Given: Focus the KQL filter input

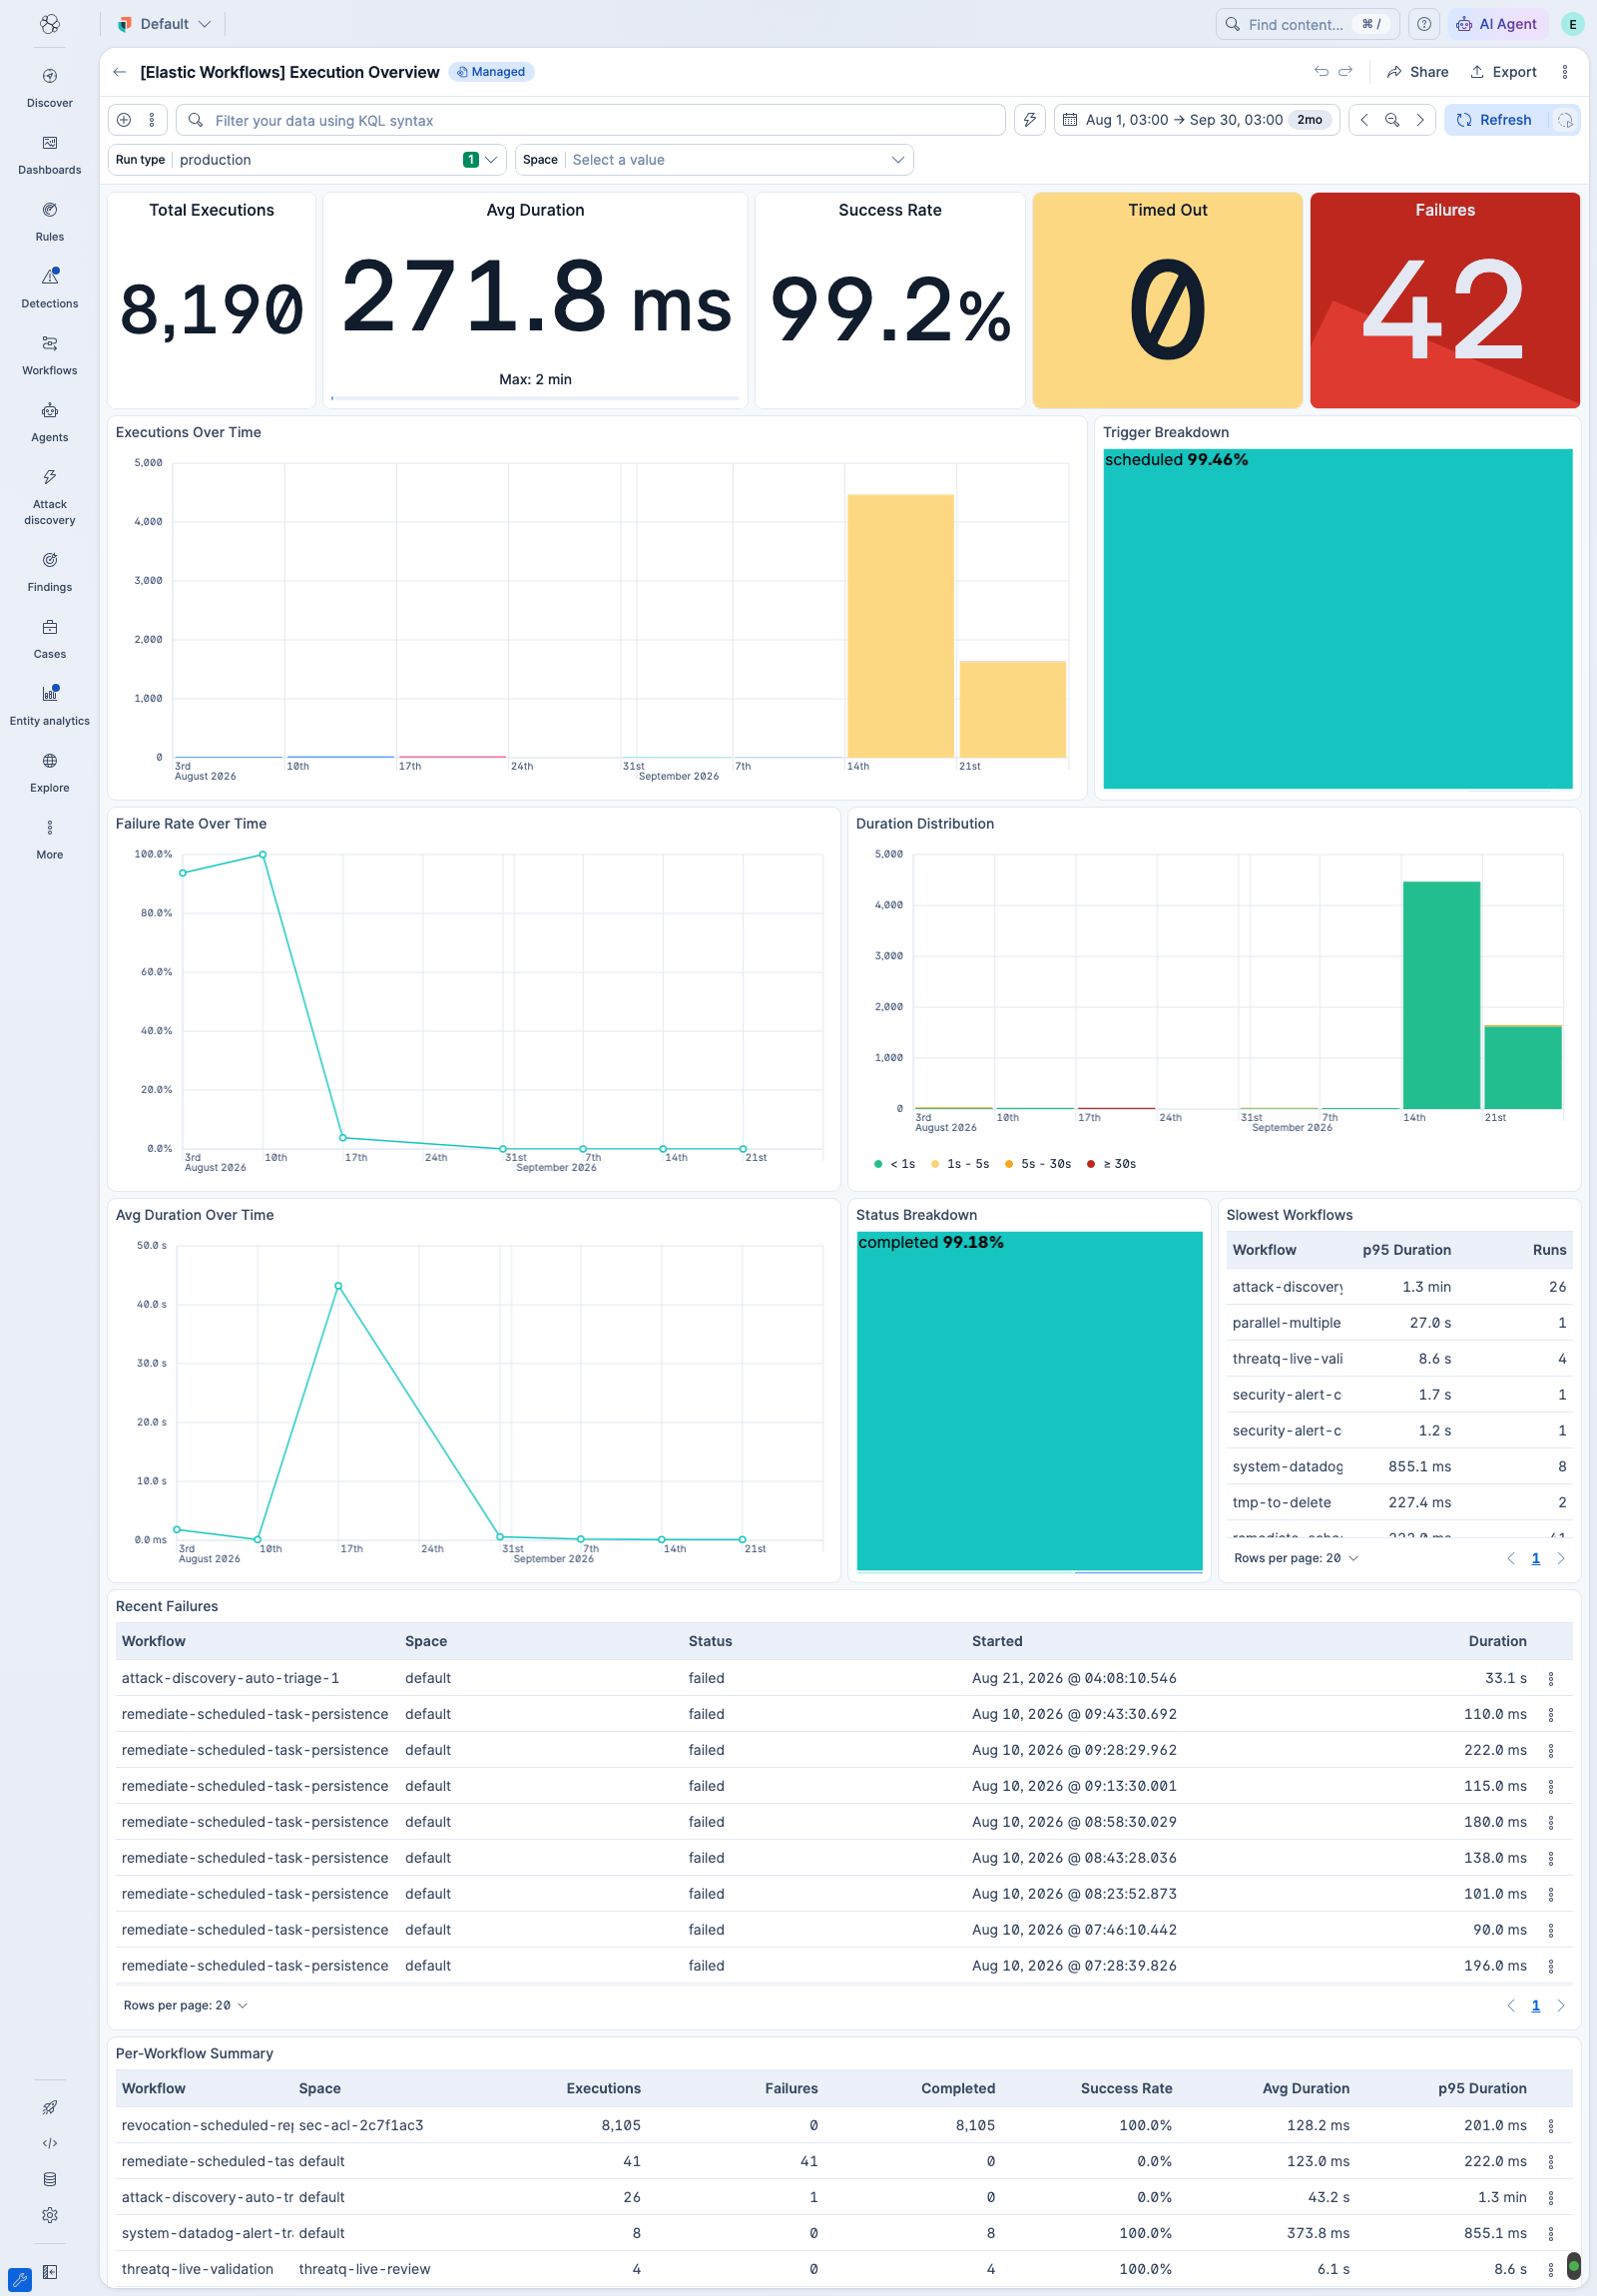Looking at the screenshot, I should tap(590, 120).
